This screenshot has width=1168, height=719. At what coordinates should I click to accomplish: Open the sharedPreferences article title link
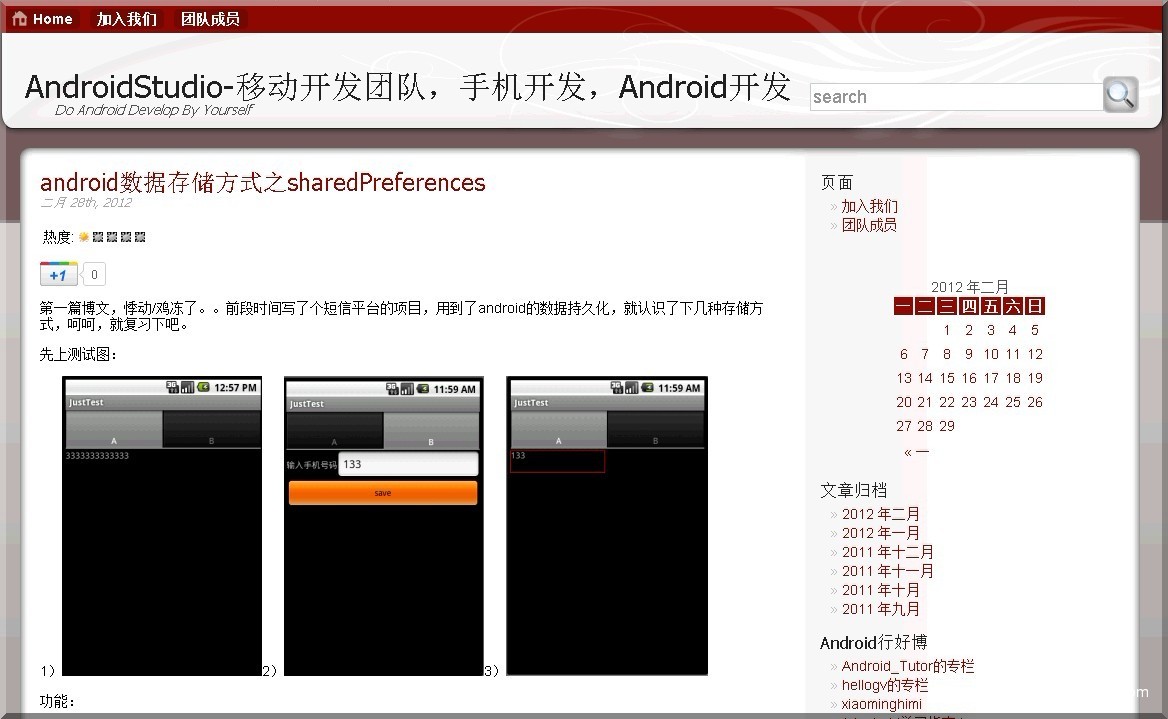coord(262,183)
